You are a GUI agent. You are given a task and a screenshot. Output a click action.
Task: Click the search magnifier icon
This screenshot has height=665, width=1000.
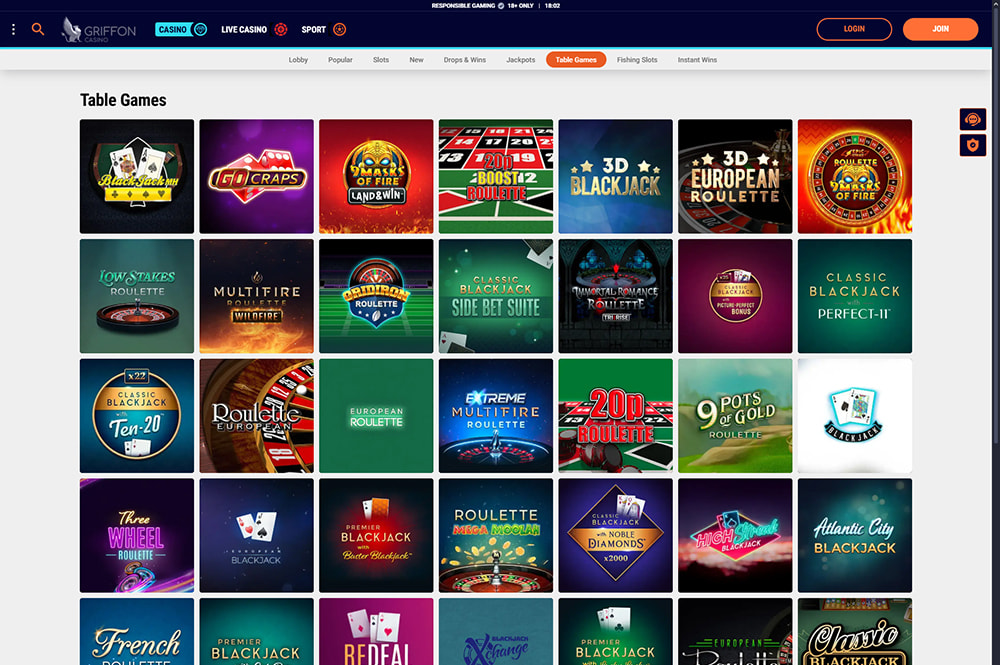[x=38, y=29]
